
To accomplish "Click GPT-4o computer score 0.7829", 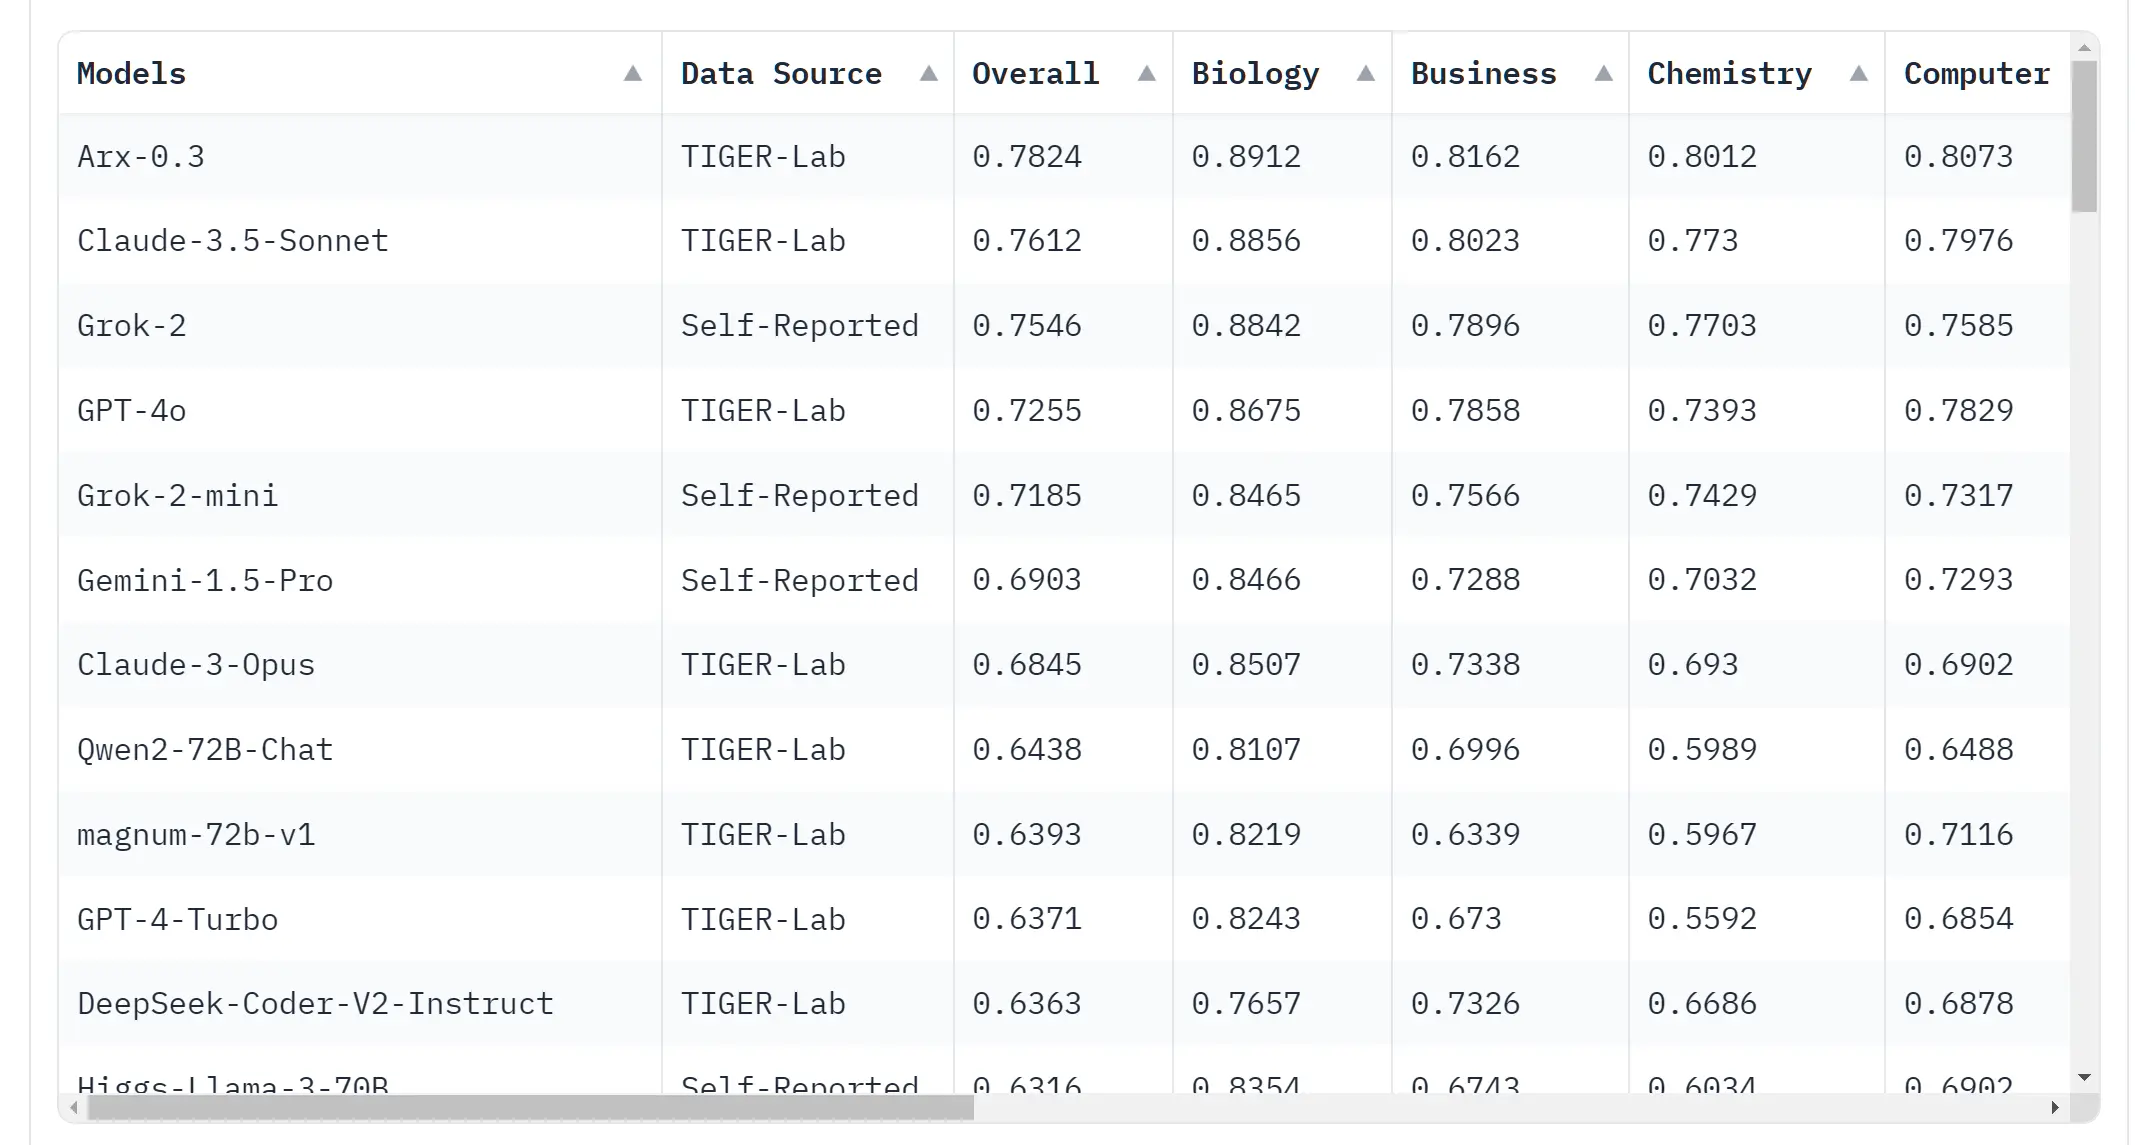I will point(1958,410).
